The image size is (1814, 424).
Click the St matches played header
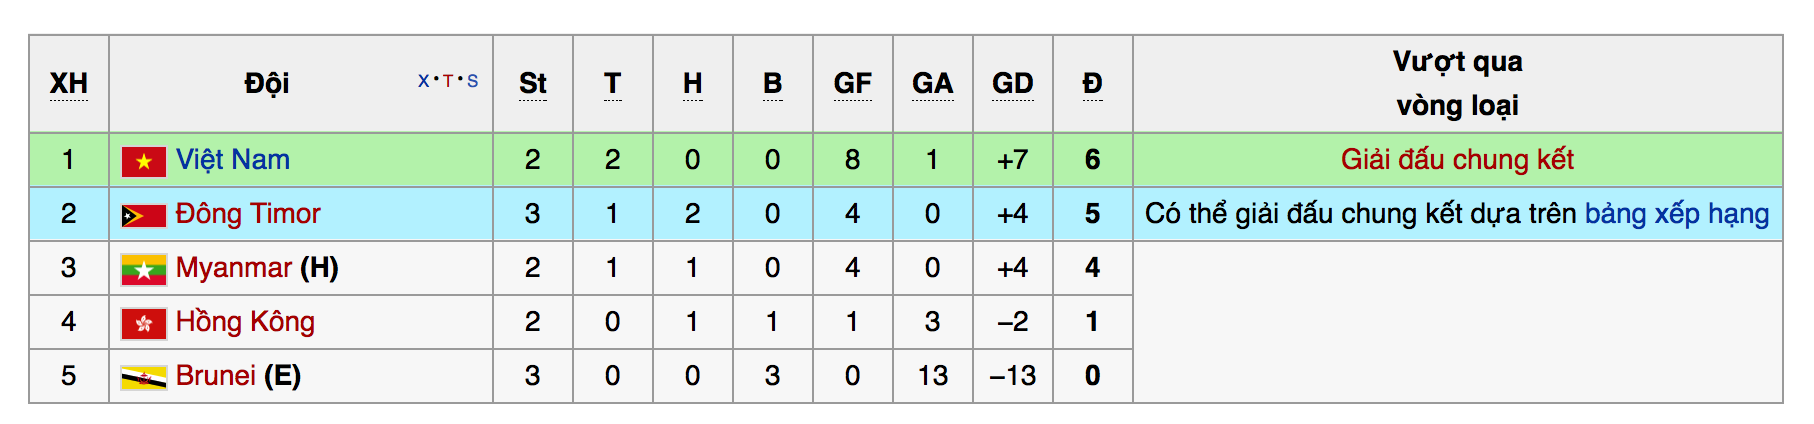532,84
